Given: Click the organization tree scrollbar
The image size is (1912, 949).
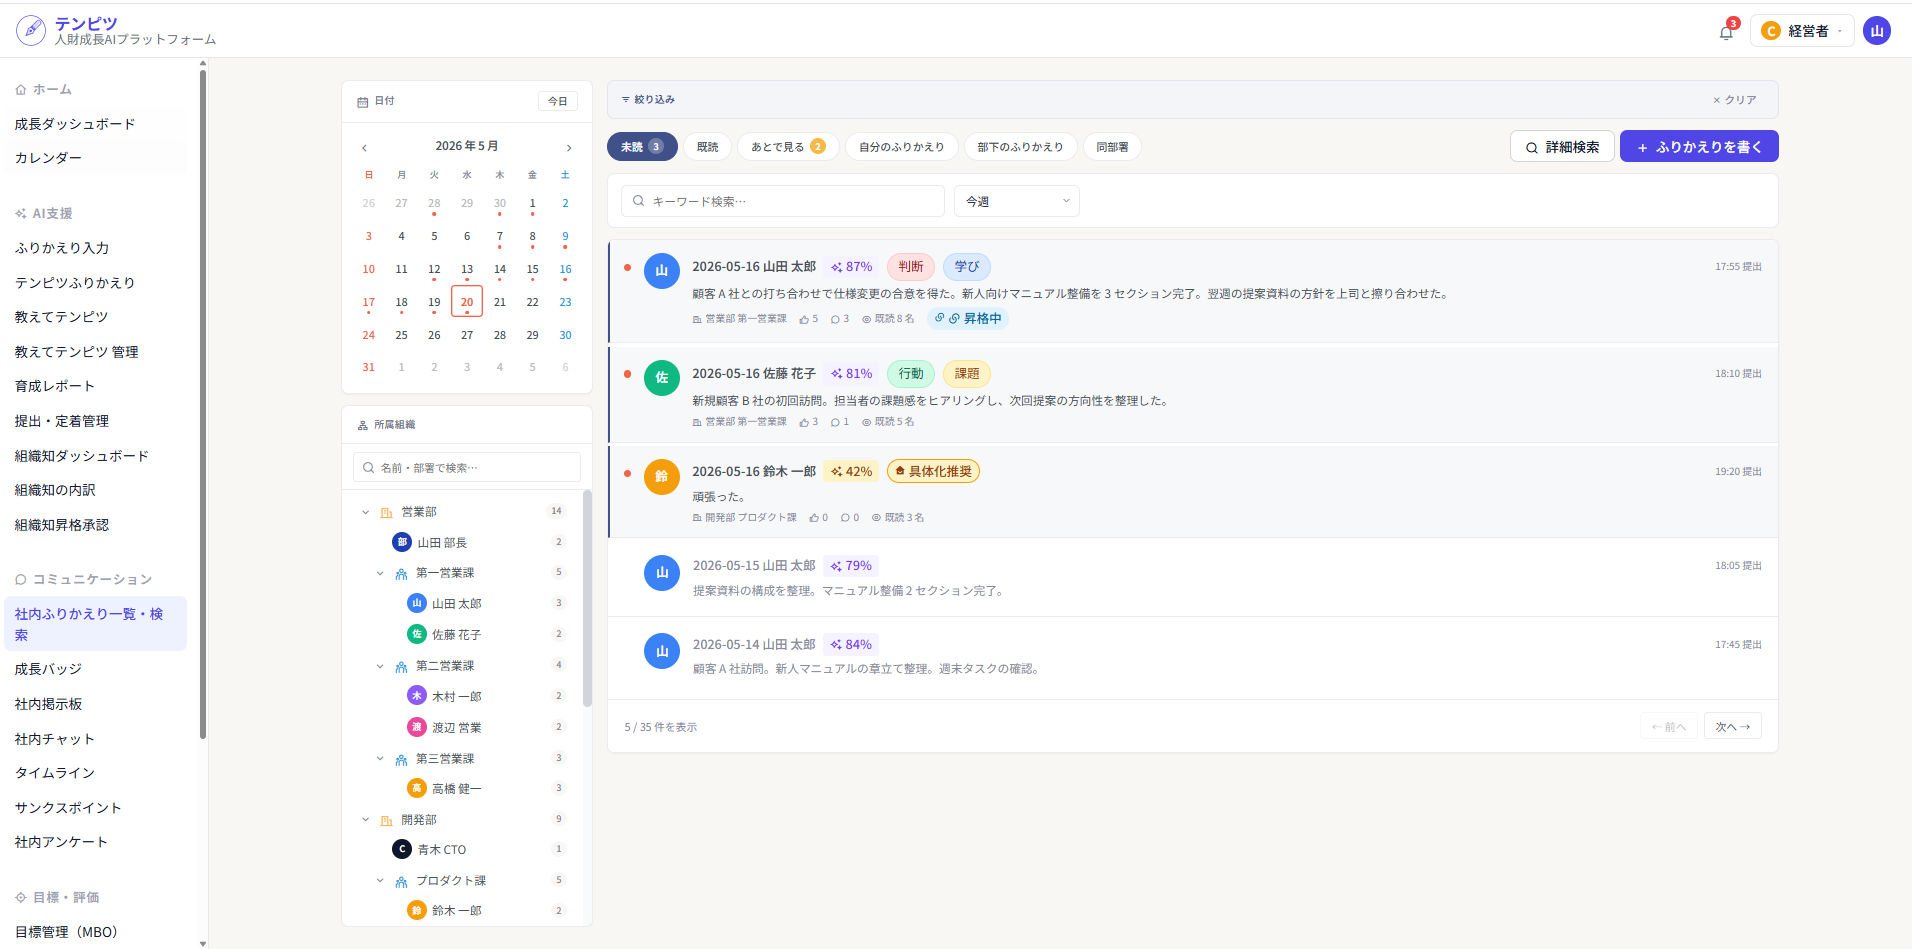Looking at the screenshot, I should [x=587, y=598].
